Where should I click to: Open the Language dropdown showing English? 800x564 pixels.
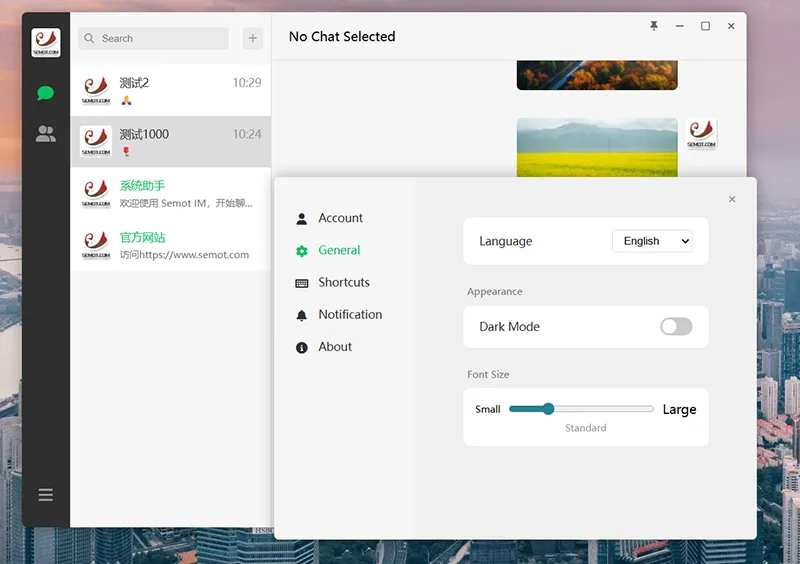point(652,241)
